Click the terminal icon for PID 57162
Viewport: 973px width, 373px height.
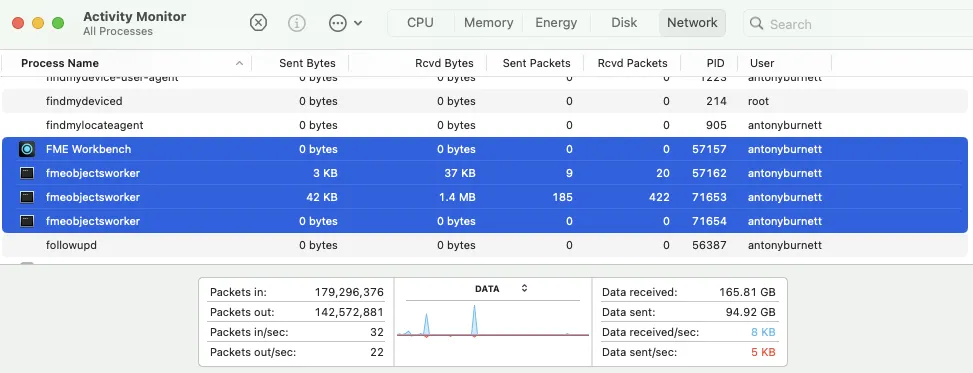(x=27, y=173)
